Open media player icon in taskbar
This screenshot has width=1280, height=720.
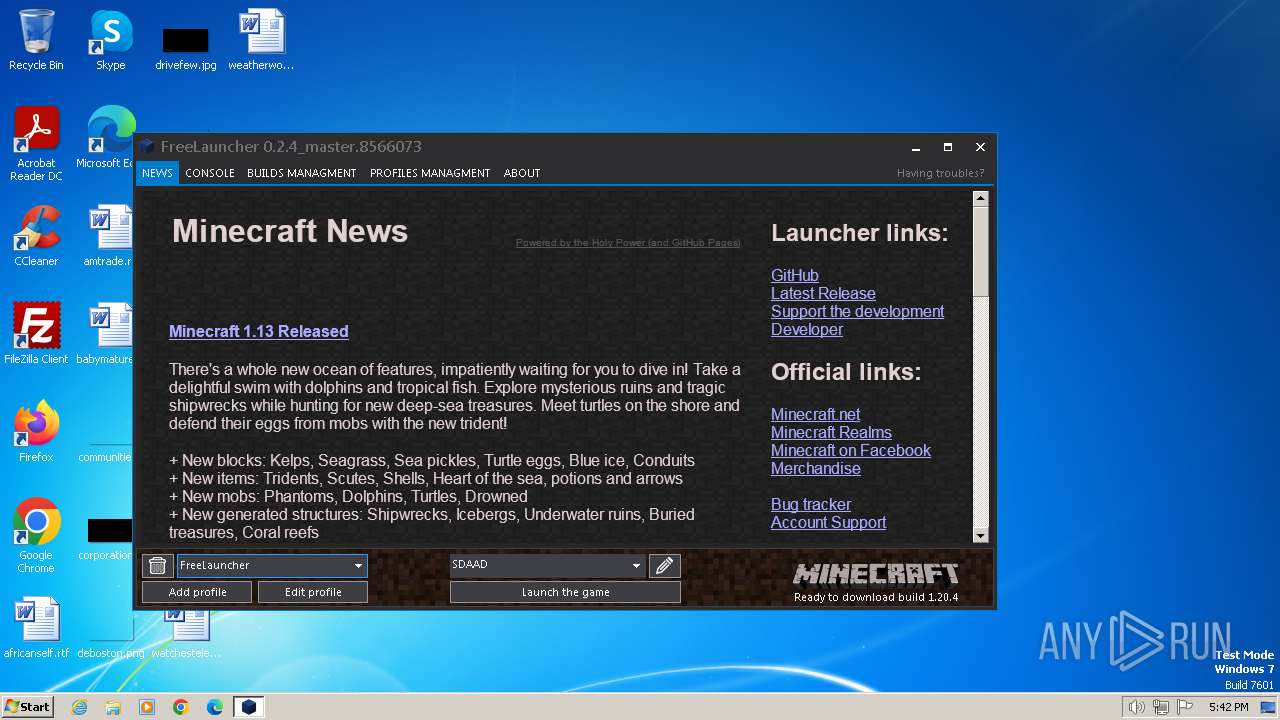click(147, 707)
